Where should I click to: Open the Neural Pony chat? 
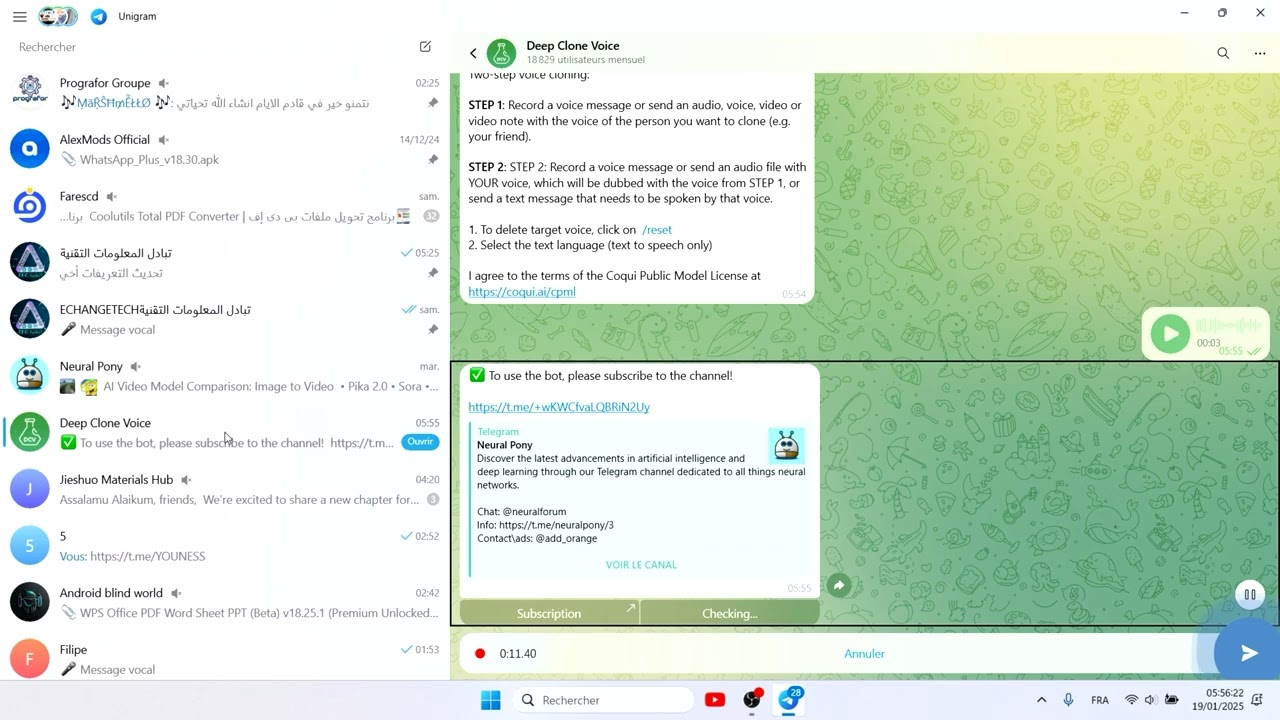(225, 376)
